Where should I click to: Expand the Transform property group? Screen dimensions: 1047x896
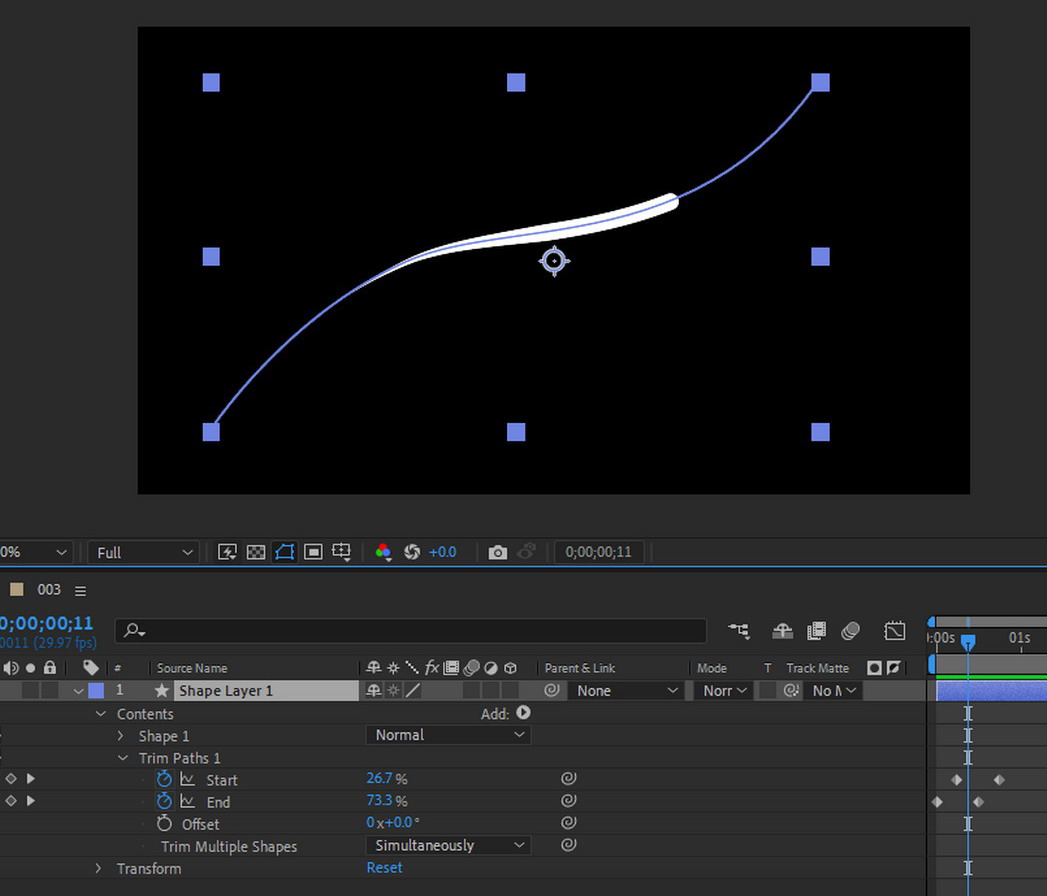[98, 868]
